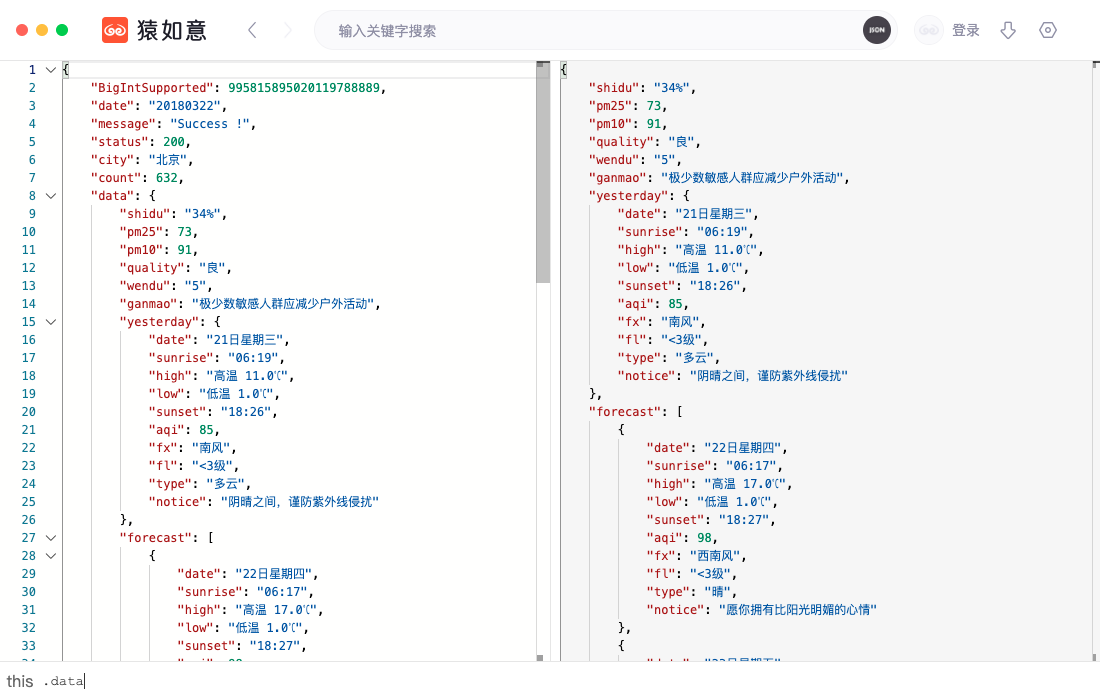Viewport: 1100px width, 700px height.
Task: Click "阴晴之间，谨防紫外线侵扰" in the left editor
Action: point(300,502)
